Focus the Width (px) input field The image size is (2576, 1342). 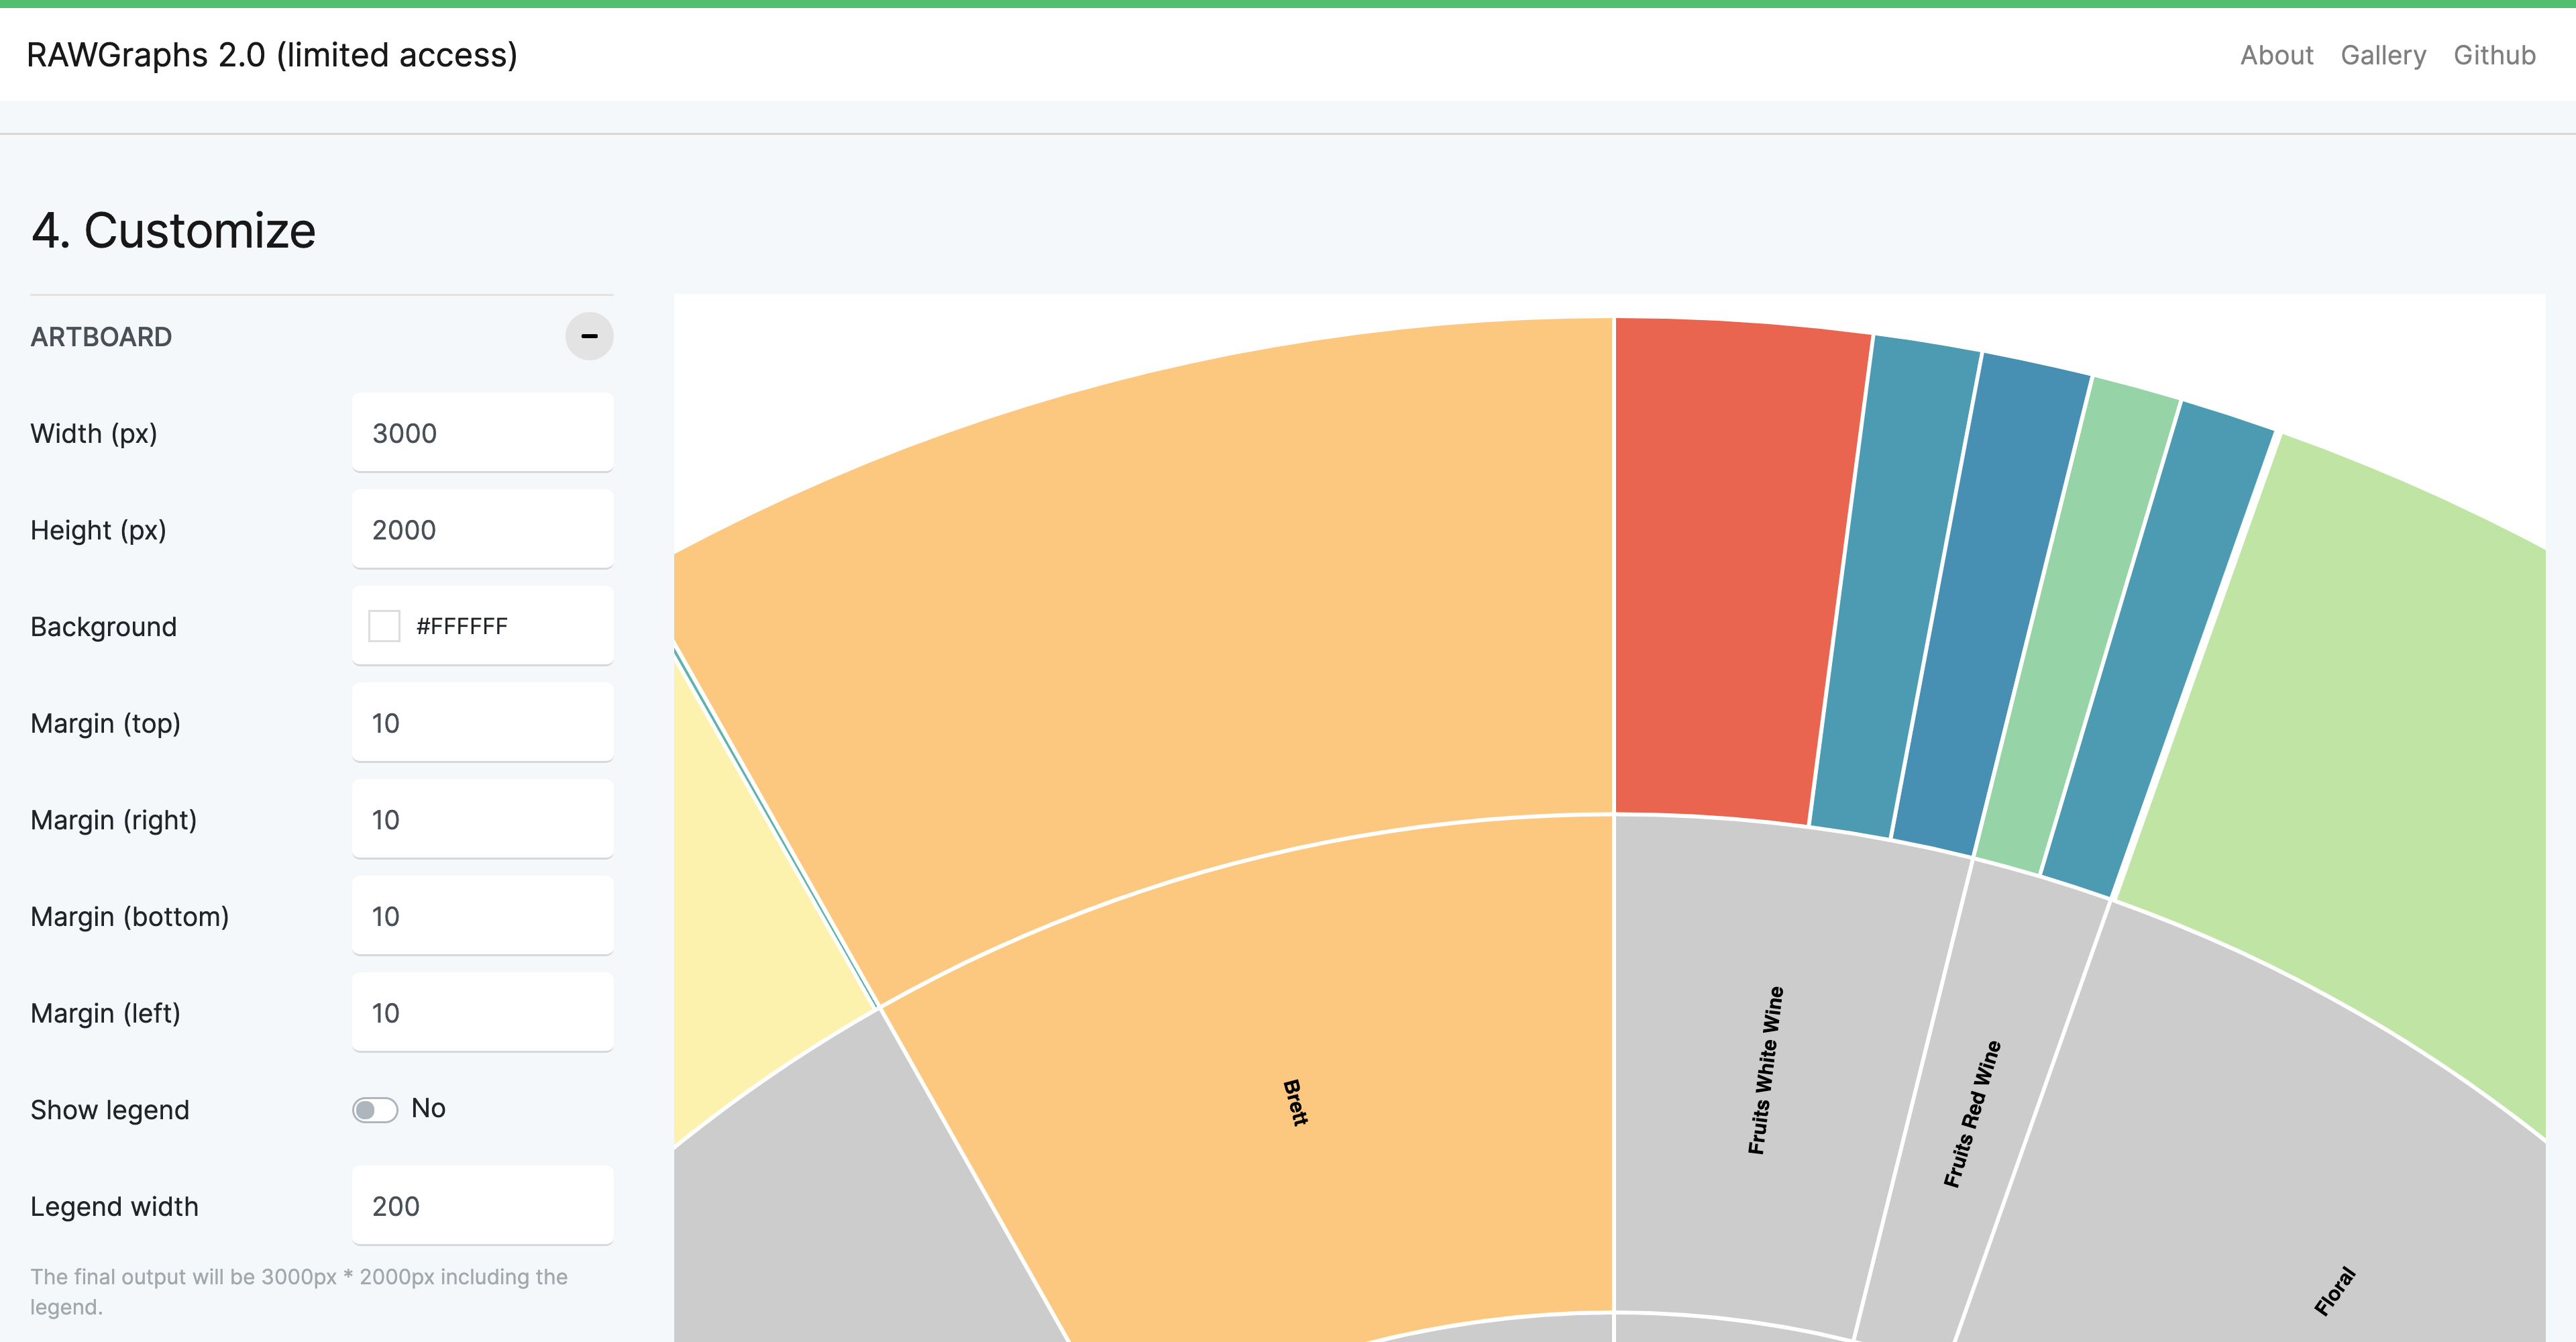point(483,433)
